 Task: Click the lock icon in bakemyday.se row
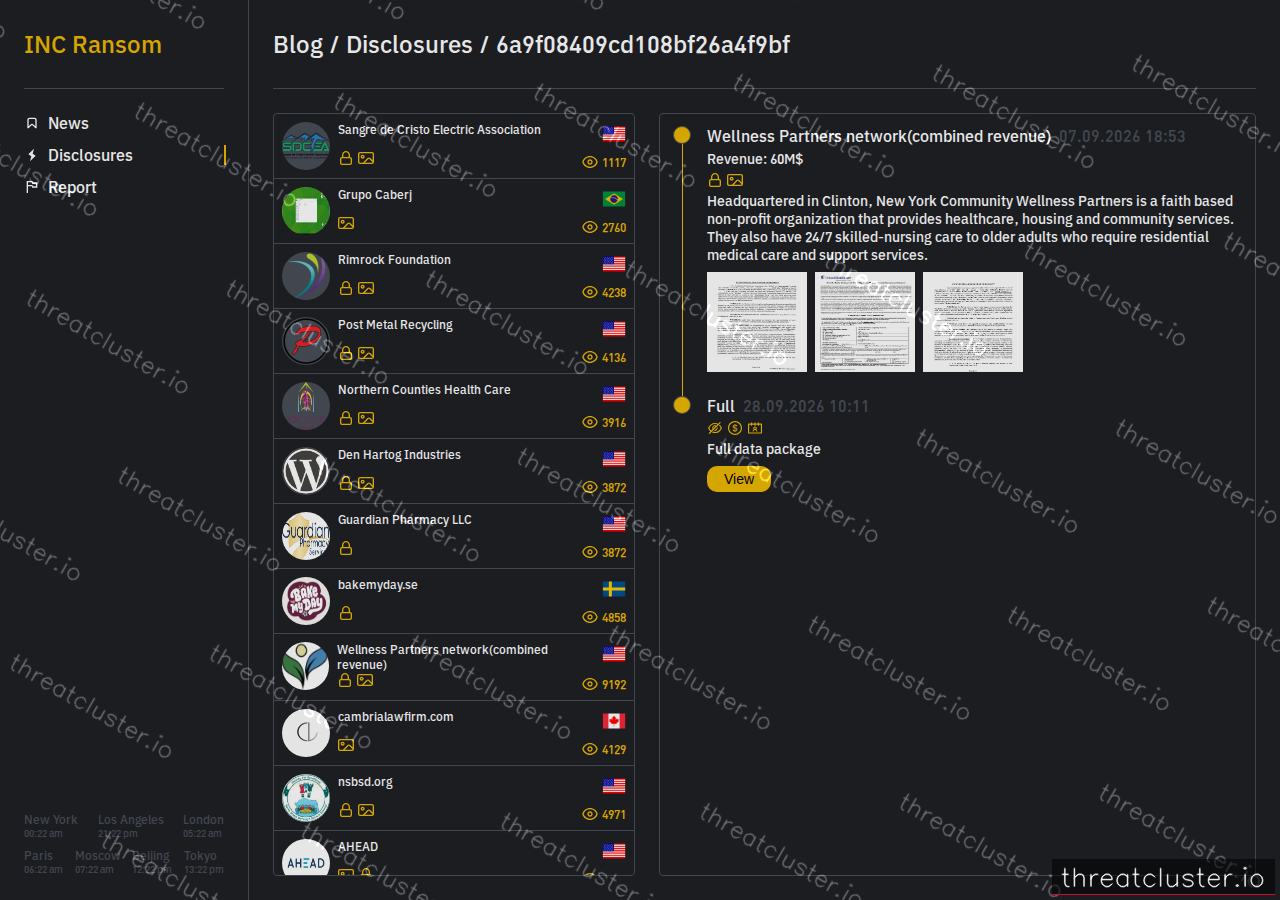346,613
